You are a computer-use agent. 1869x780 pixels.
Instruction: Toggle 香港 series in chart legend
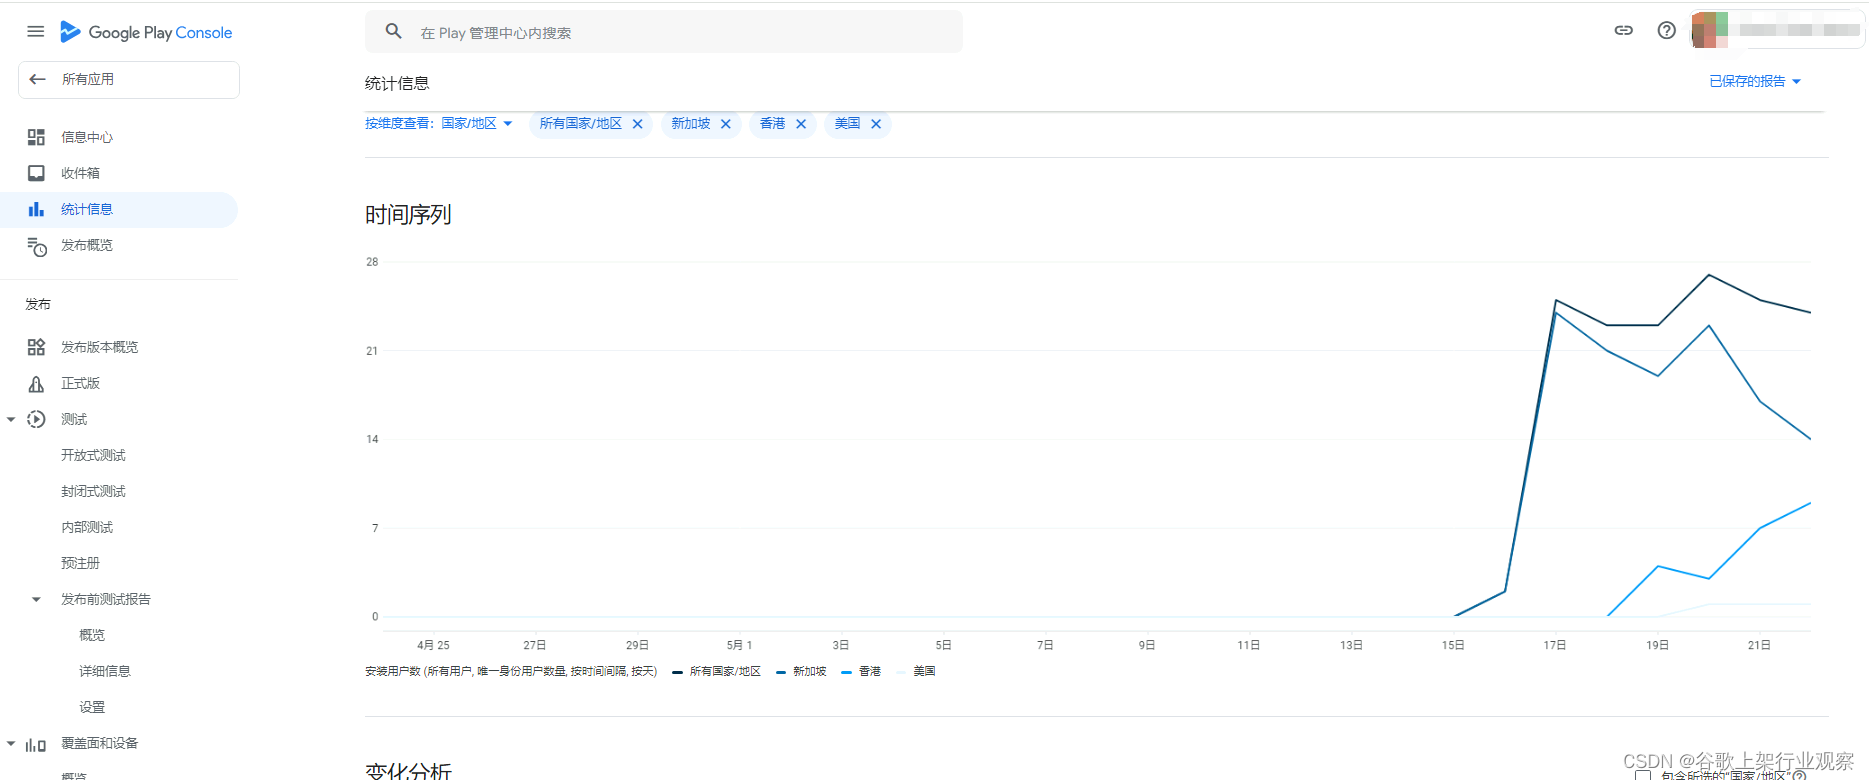tap(862, 671)
